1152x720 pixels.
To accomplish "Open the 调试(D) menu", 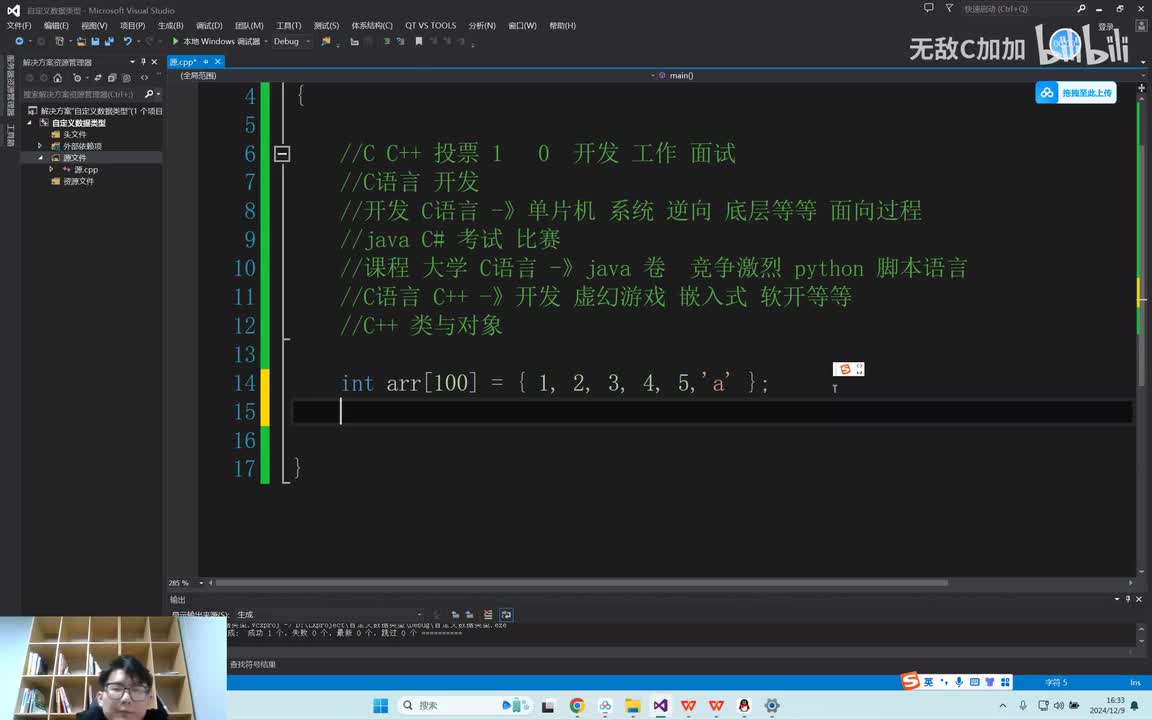I will tap(209, 26).
